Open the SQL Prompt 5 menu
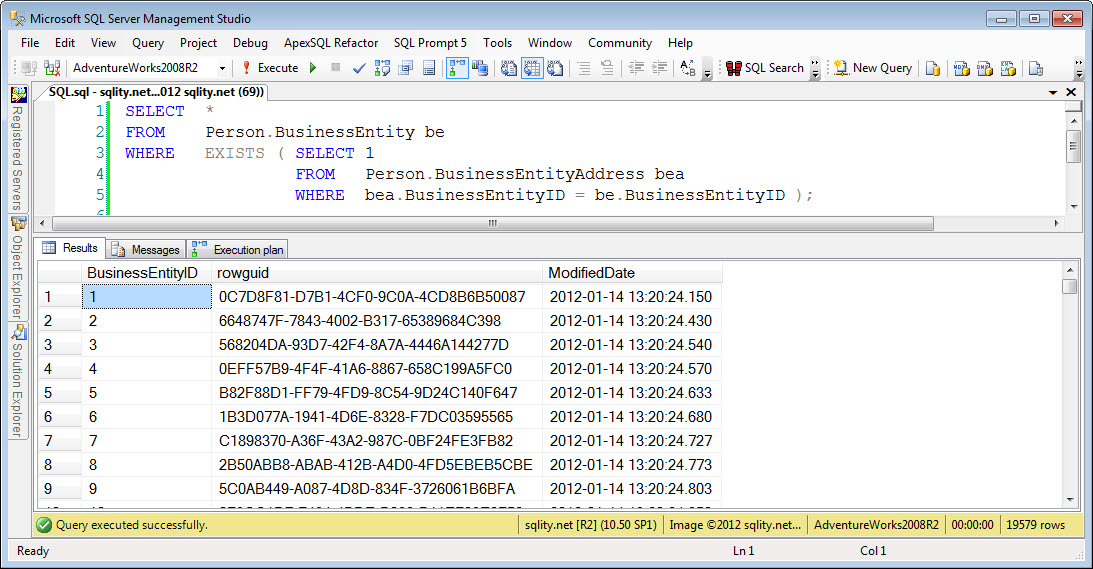The height and width of the screenshot is (569, 1093). pos(430,43)
